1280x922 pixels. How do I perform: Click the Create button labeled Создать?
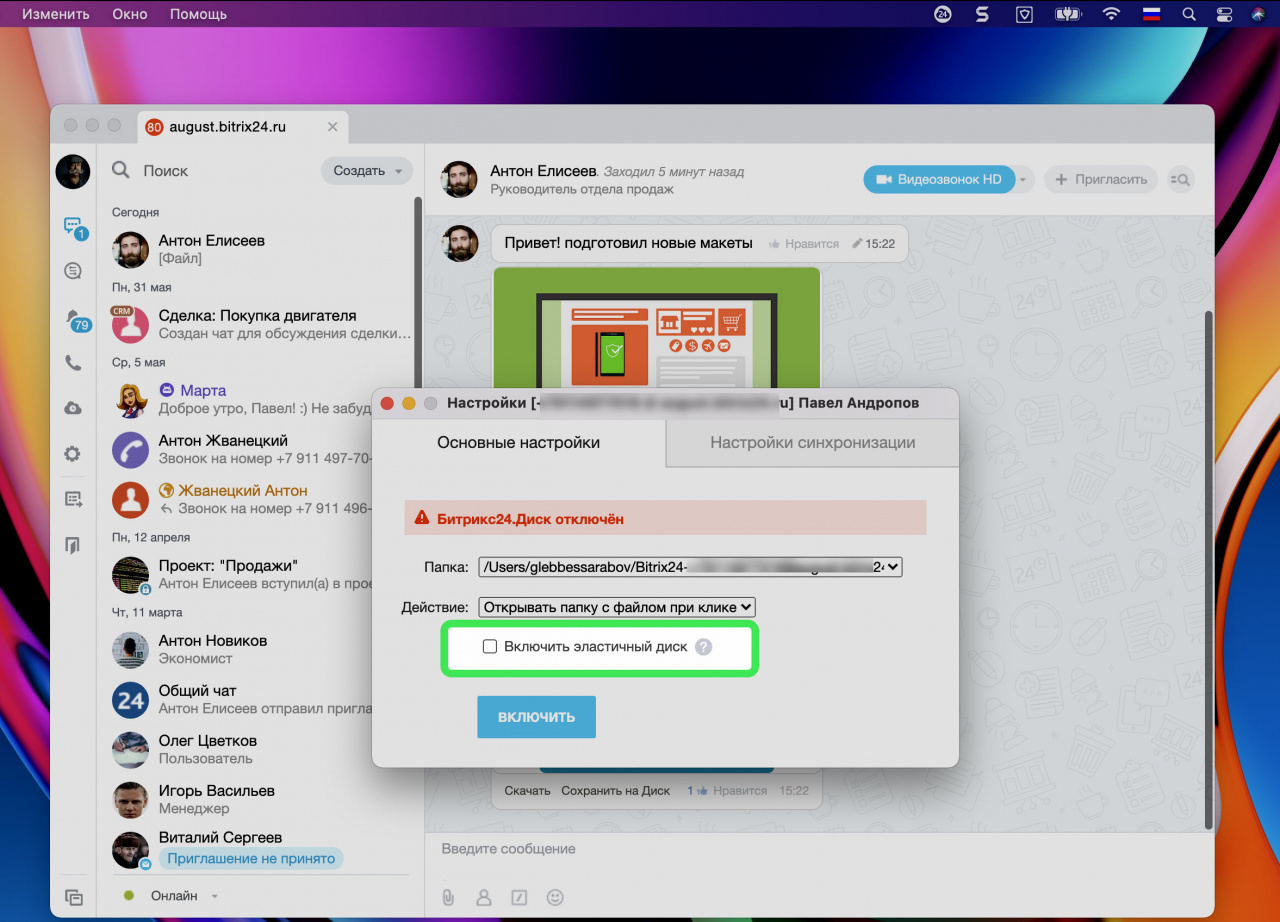(x=367, y=171)
